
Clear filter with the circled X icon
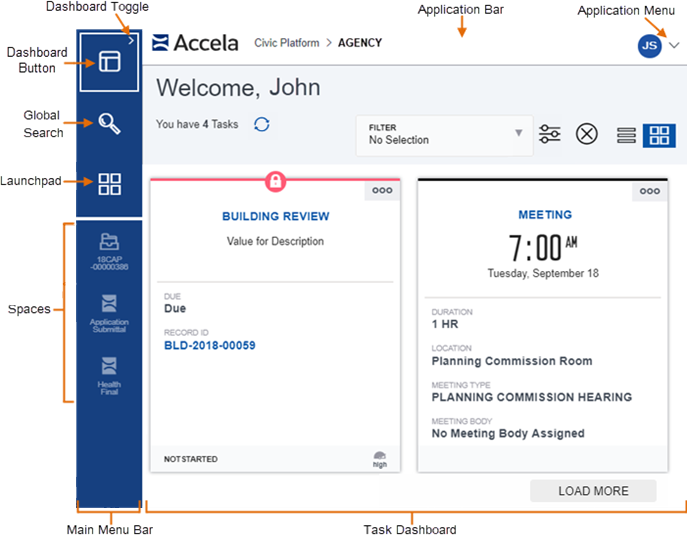pos(586,134)
